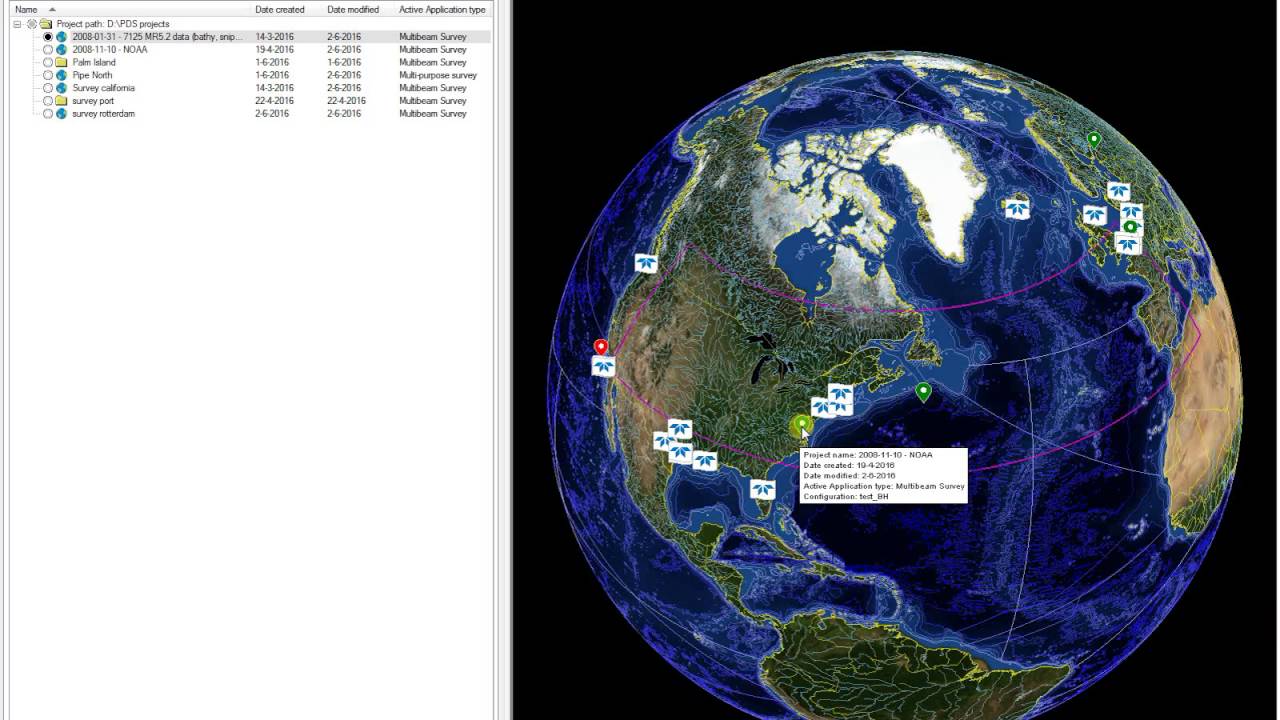Click the Teledyne marker at Florida
This screenshot has width=1280, height=720.
pyautogui.click(x=762, y=489)
